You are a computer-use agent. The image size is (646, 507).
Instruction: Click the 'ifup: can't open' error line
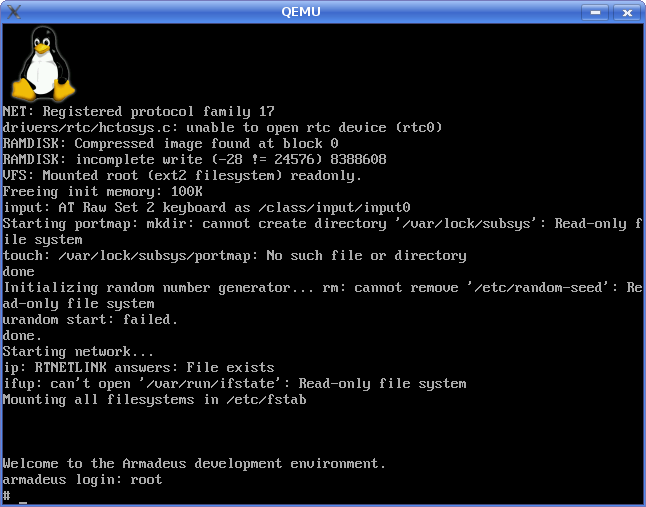234,384
